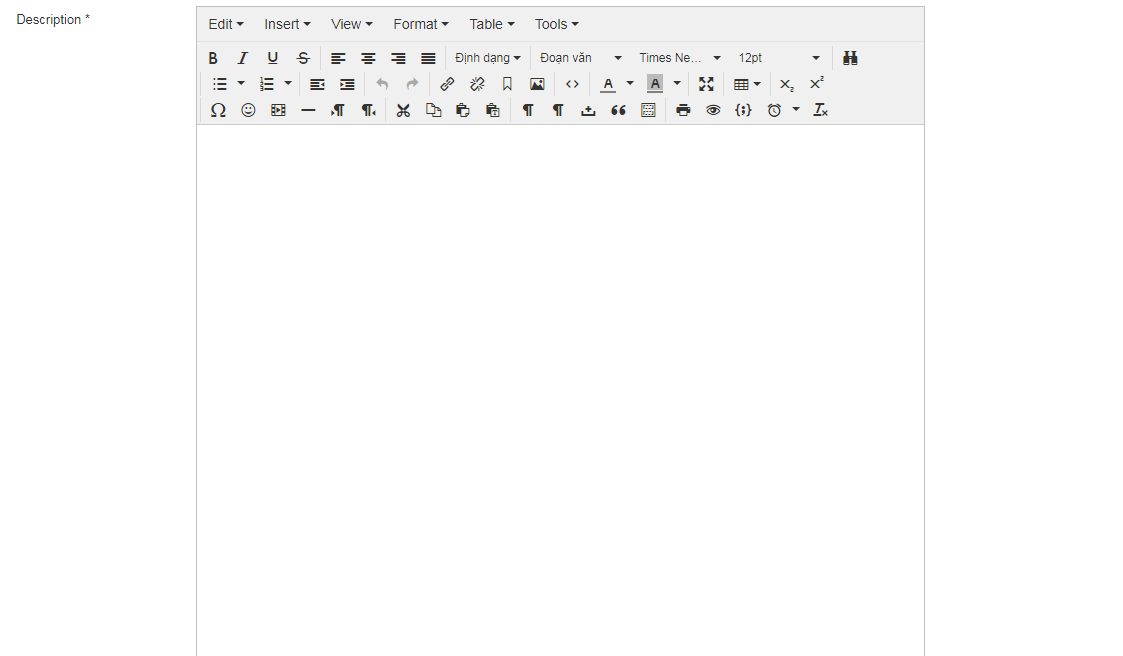Open the Định dạng formats dropdown

488,58
